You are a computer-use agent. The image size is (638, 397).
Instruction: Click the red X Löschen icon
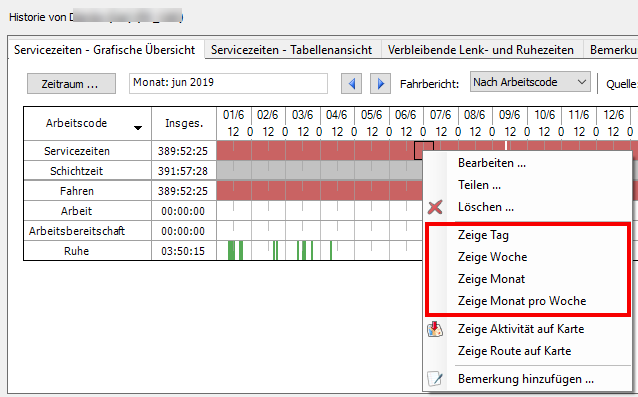click(x=435, y=207)
